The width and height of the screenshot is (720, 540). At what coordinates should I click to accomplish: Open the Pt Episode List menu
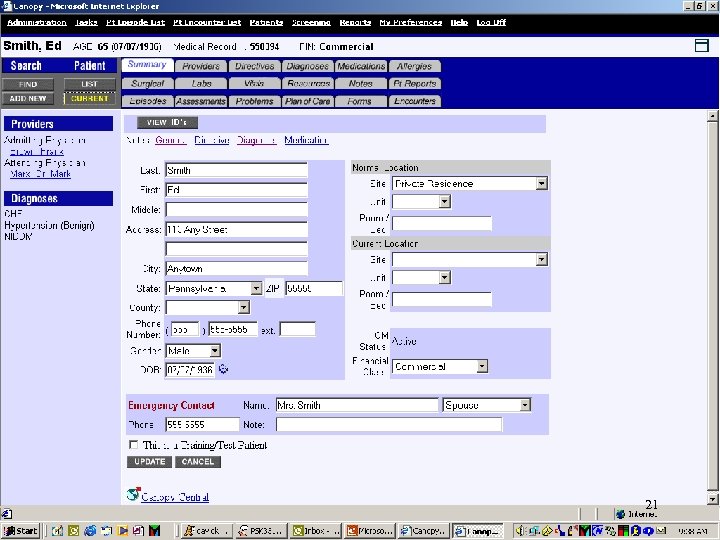[x=135, y=22]
